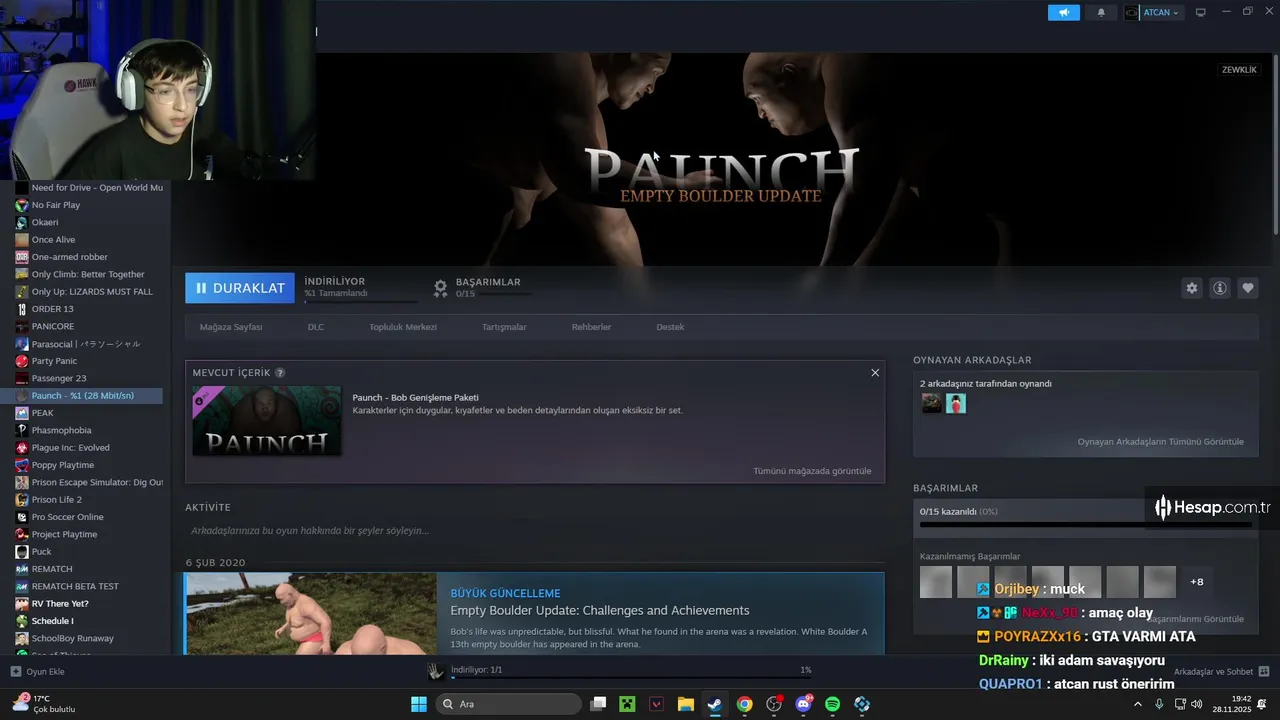Click the achievements 0/15 progress bar
The height and width of the screenshot is (720, 1280).
click(1085, 524)
